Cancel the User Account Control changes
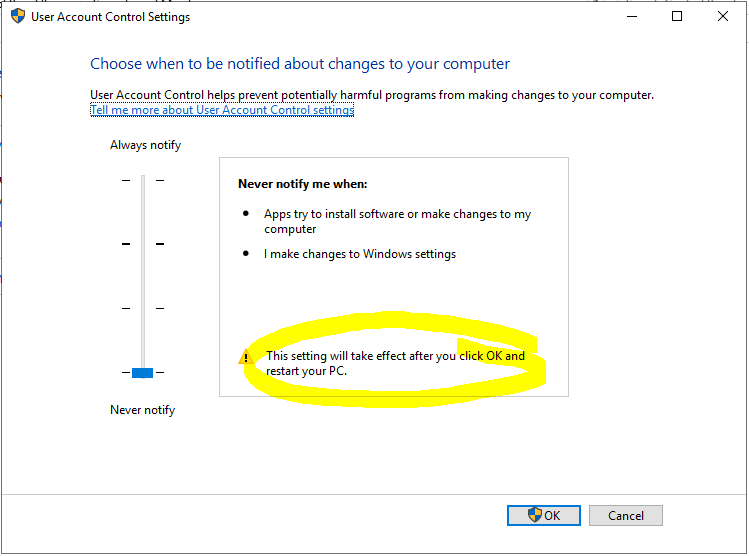This screenshot has width=749, height=556. [626, 515]
